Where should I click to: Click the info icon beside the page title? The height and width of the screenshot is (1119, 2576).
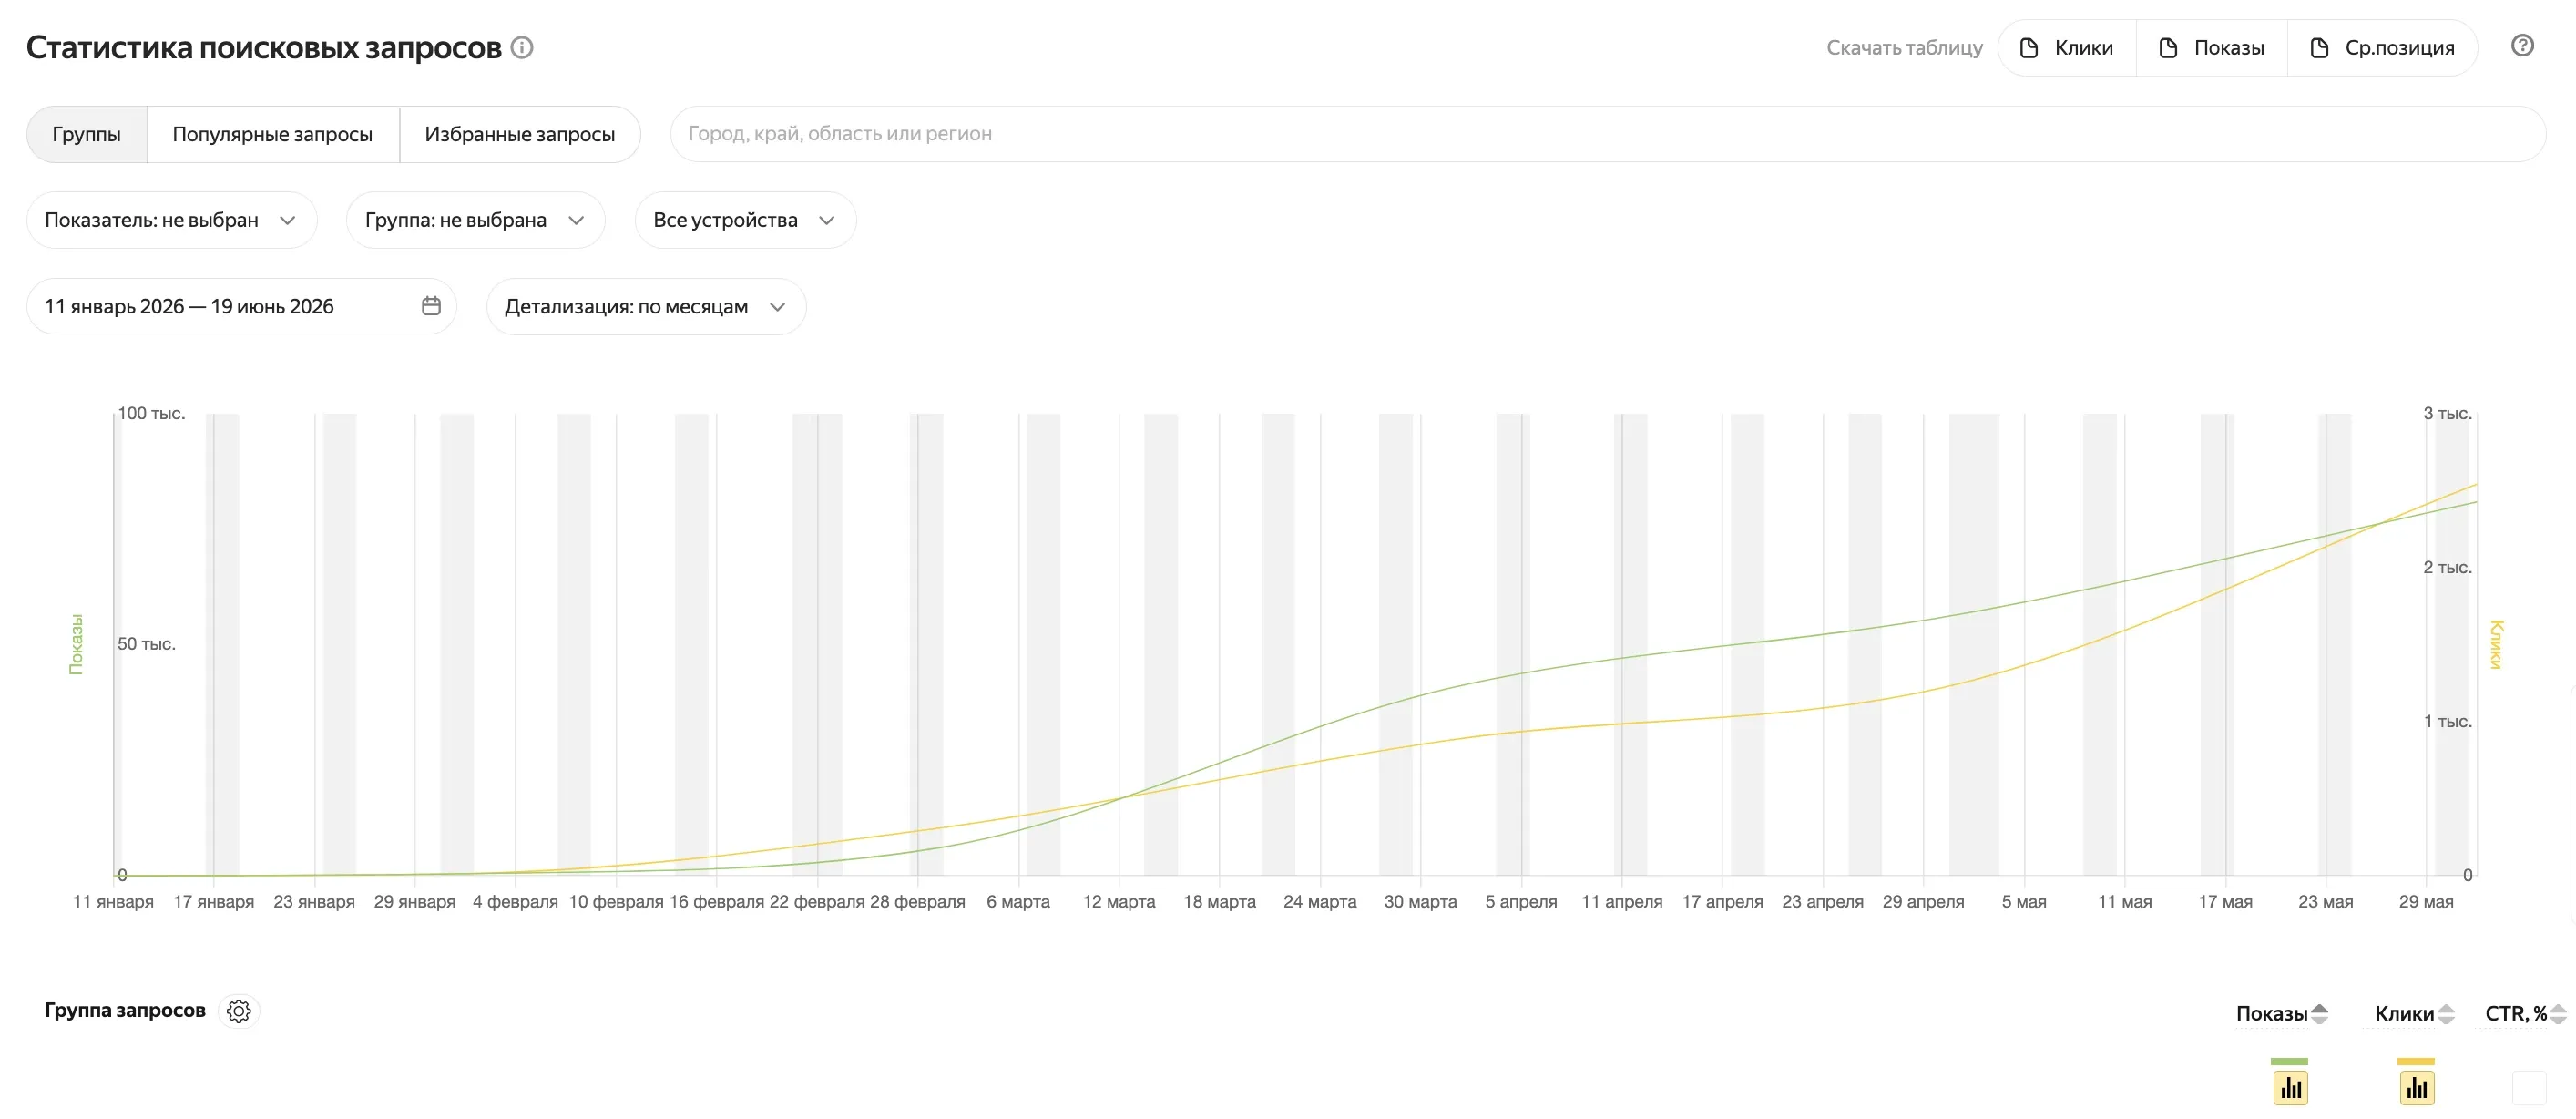click(x=522, y=47)
